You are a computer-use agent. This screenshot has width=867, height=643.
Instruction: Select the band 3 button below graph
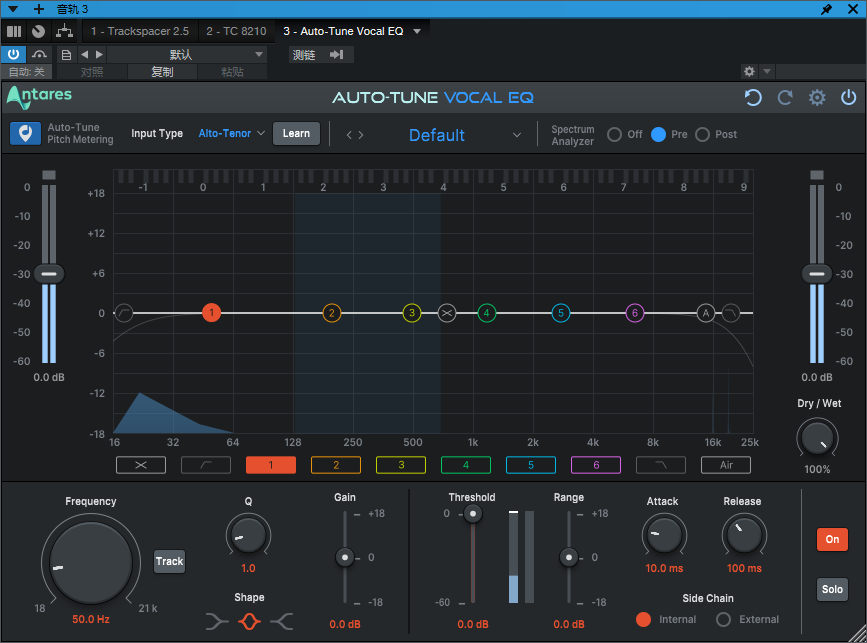pyautogui.click(x=401, y=465)
